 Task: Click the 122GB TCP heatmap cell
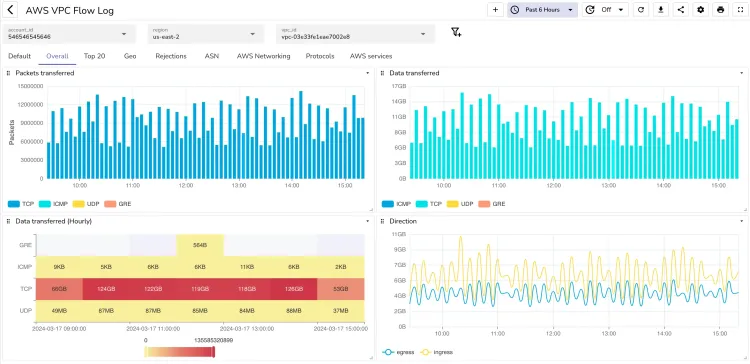(x=153, y=289)
